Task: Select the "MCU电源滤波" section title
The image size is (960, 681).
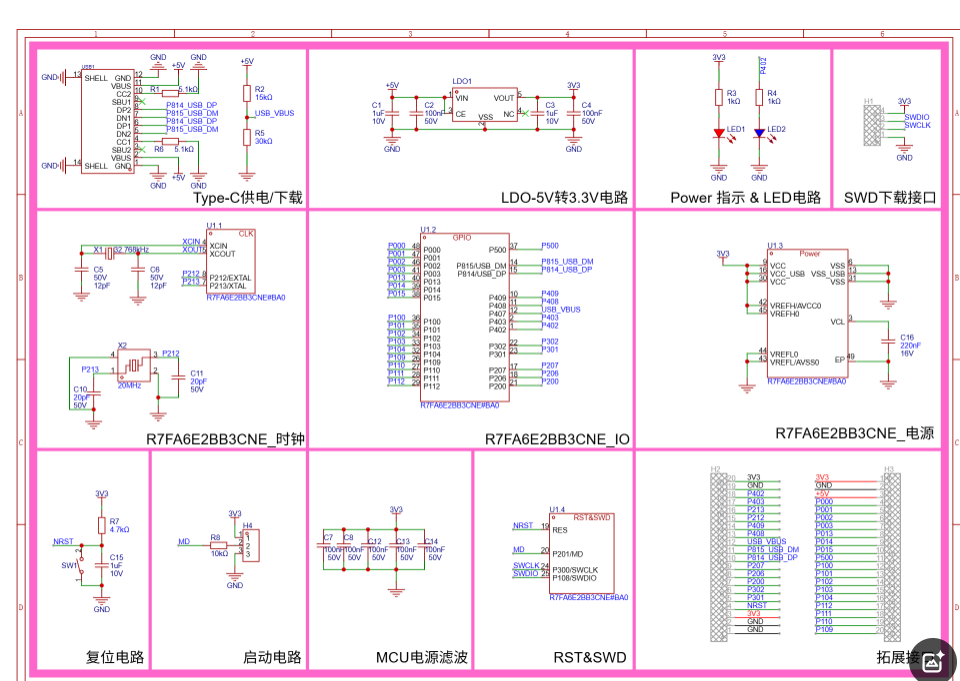Action: click(422, 658)
